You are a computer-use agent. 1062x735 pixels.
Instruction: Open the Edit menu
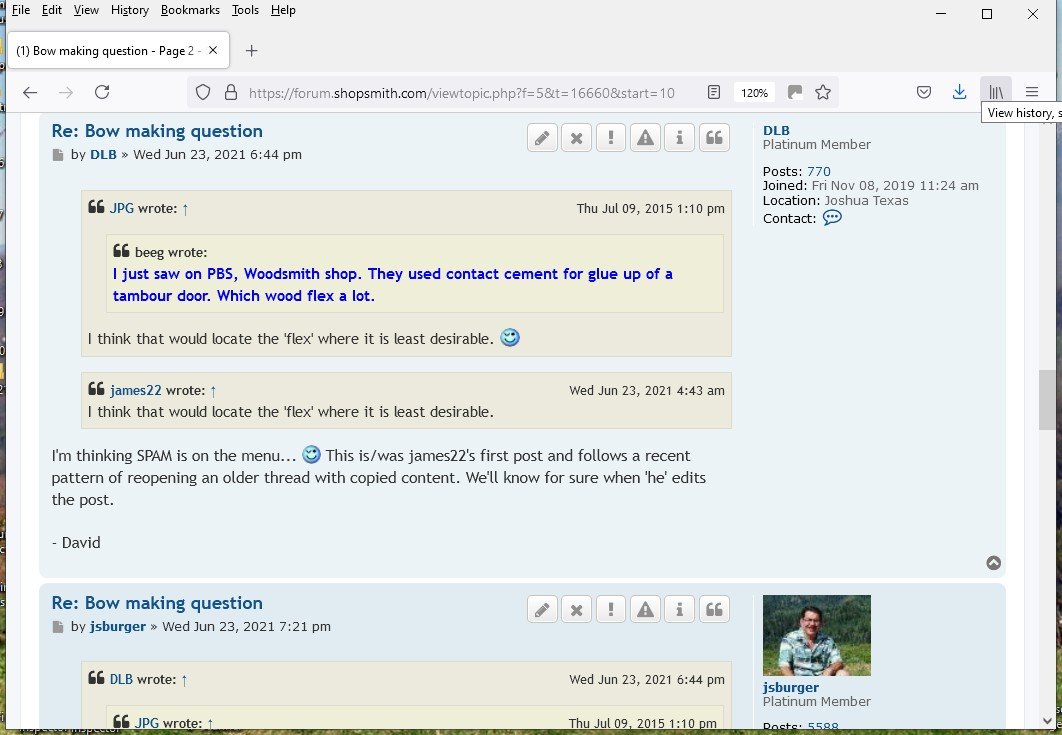[51, 10]
